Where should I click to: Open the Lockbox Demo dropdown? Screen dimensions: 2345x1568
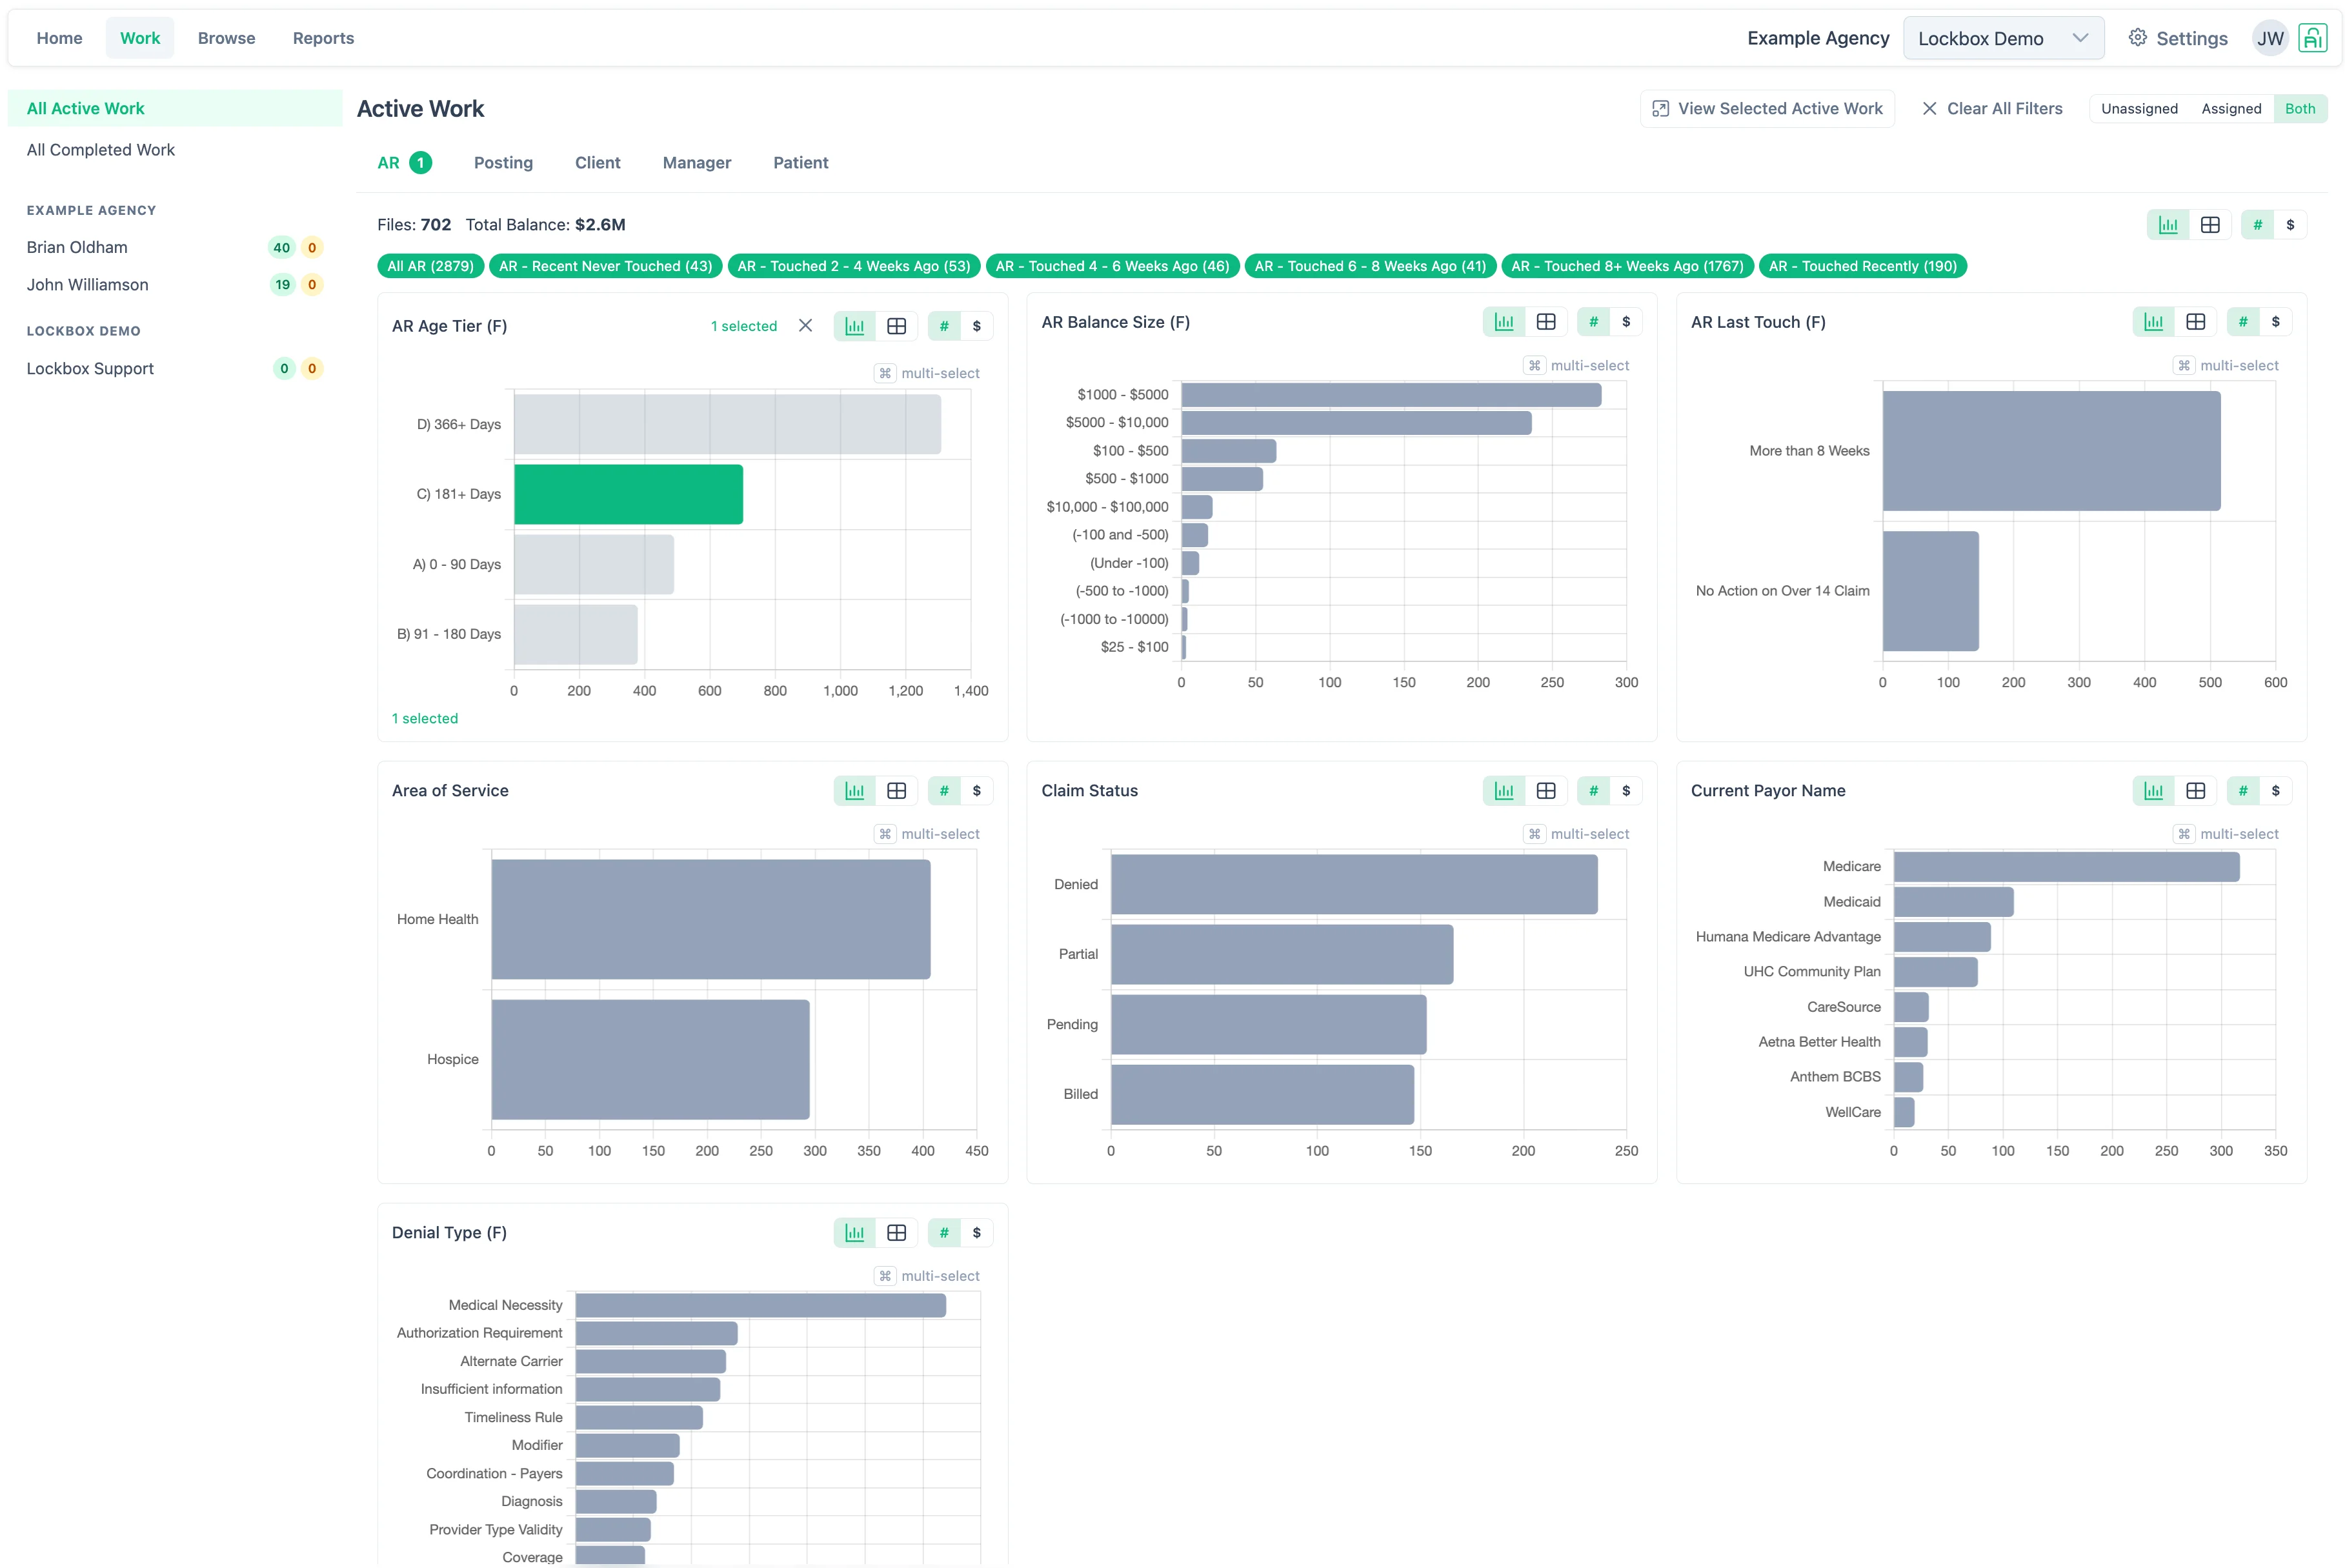pyautogui.click(x=2003, y=38)
